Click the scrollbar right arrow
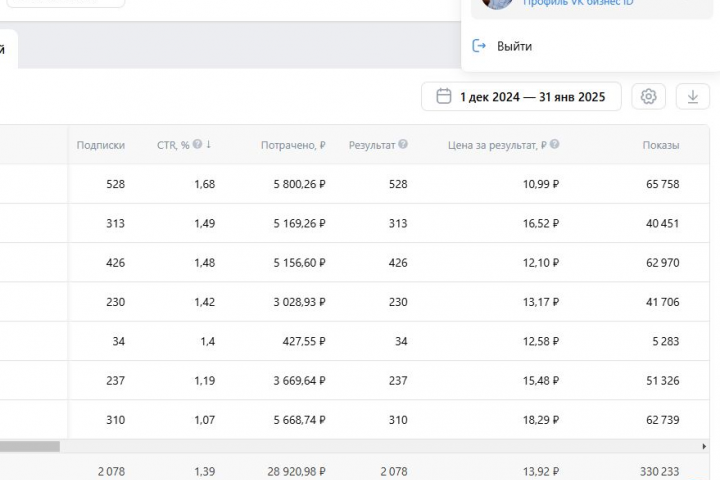 point(704,446)
